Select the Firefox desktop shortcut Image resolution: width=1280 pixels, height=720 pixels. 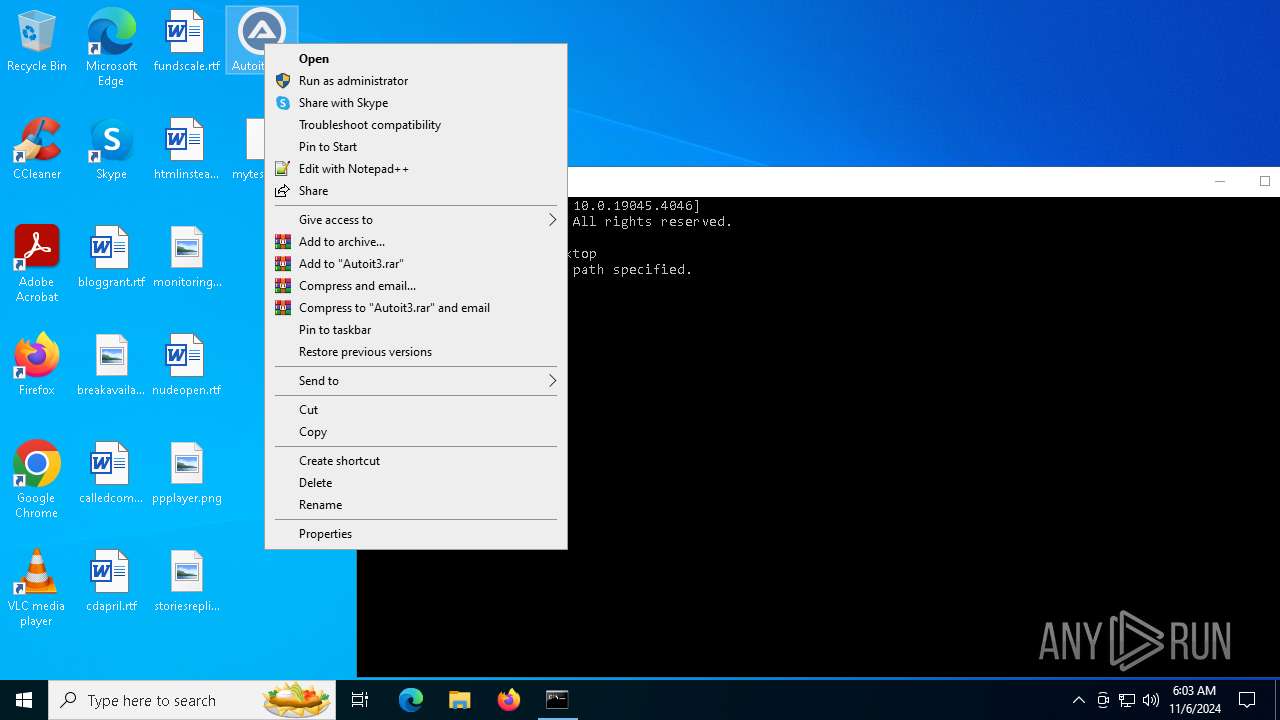37,366
